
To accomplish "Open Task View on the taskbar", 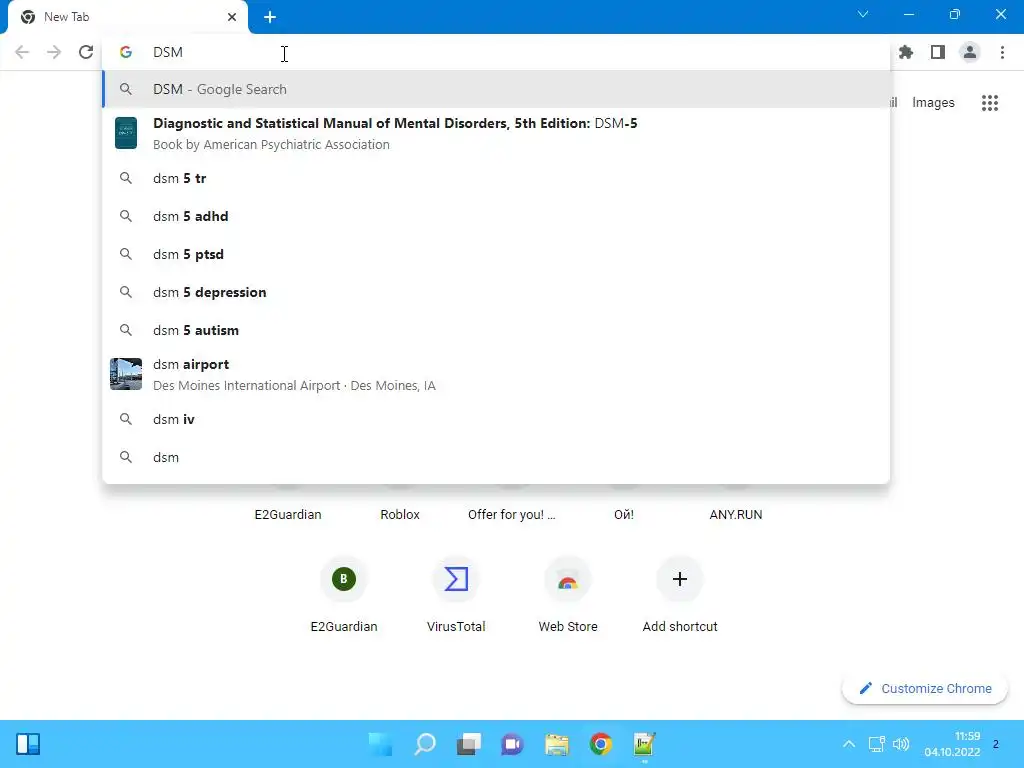I will (468, 744).
